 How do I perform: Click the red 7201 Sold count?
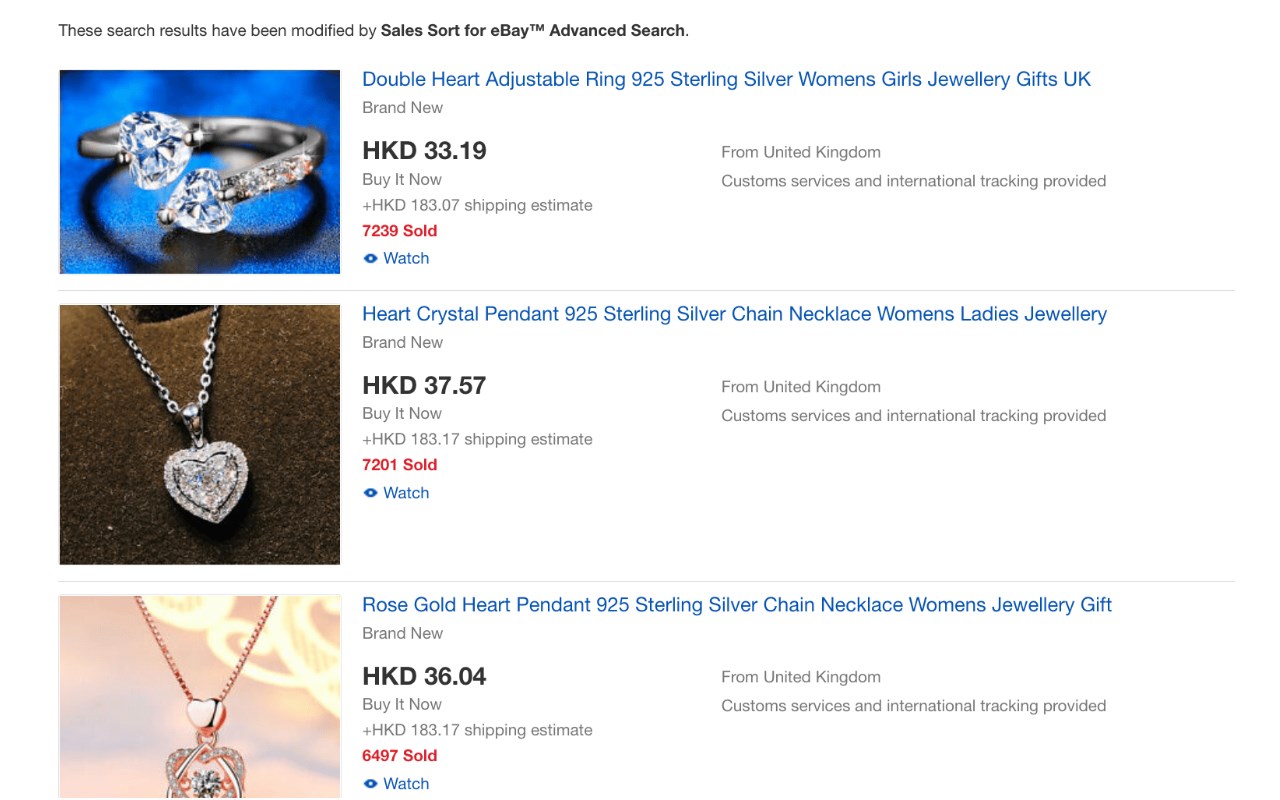(400, 465)
